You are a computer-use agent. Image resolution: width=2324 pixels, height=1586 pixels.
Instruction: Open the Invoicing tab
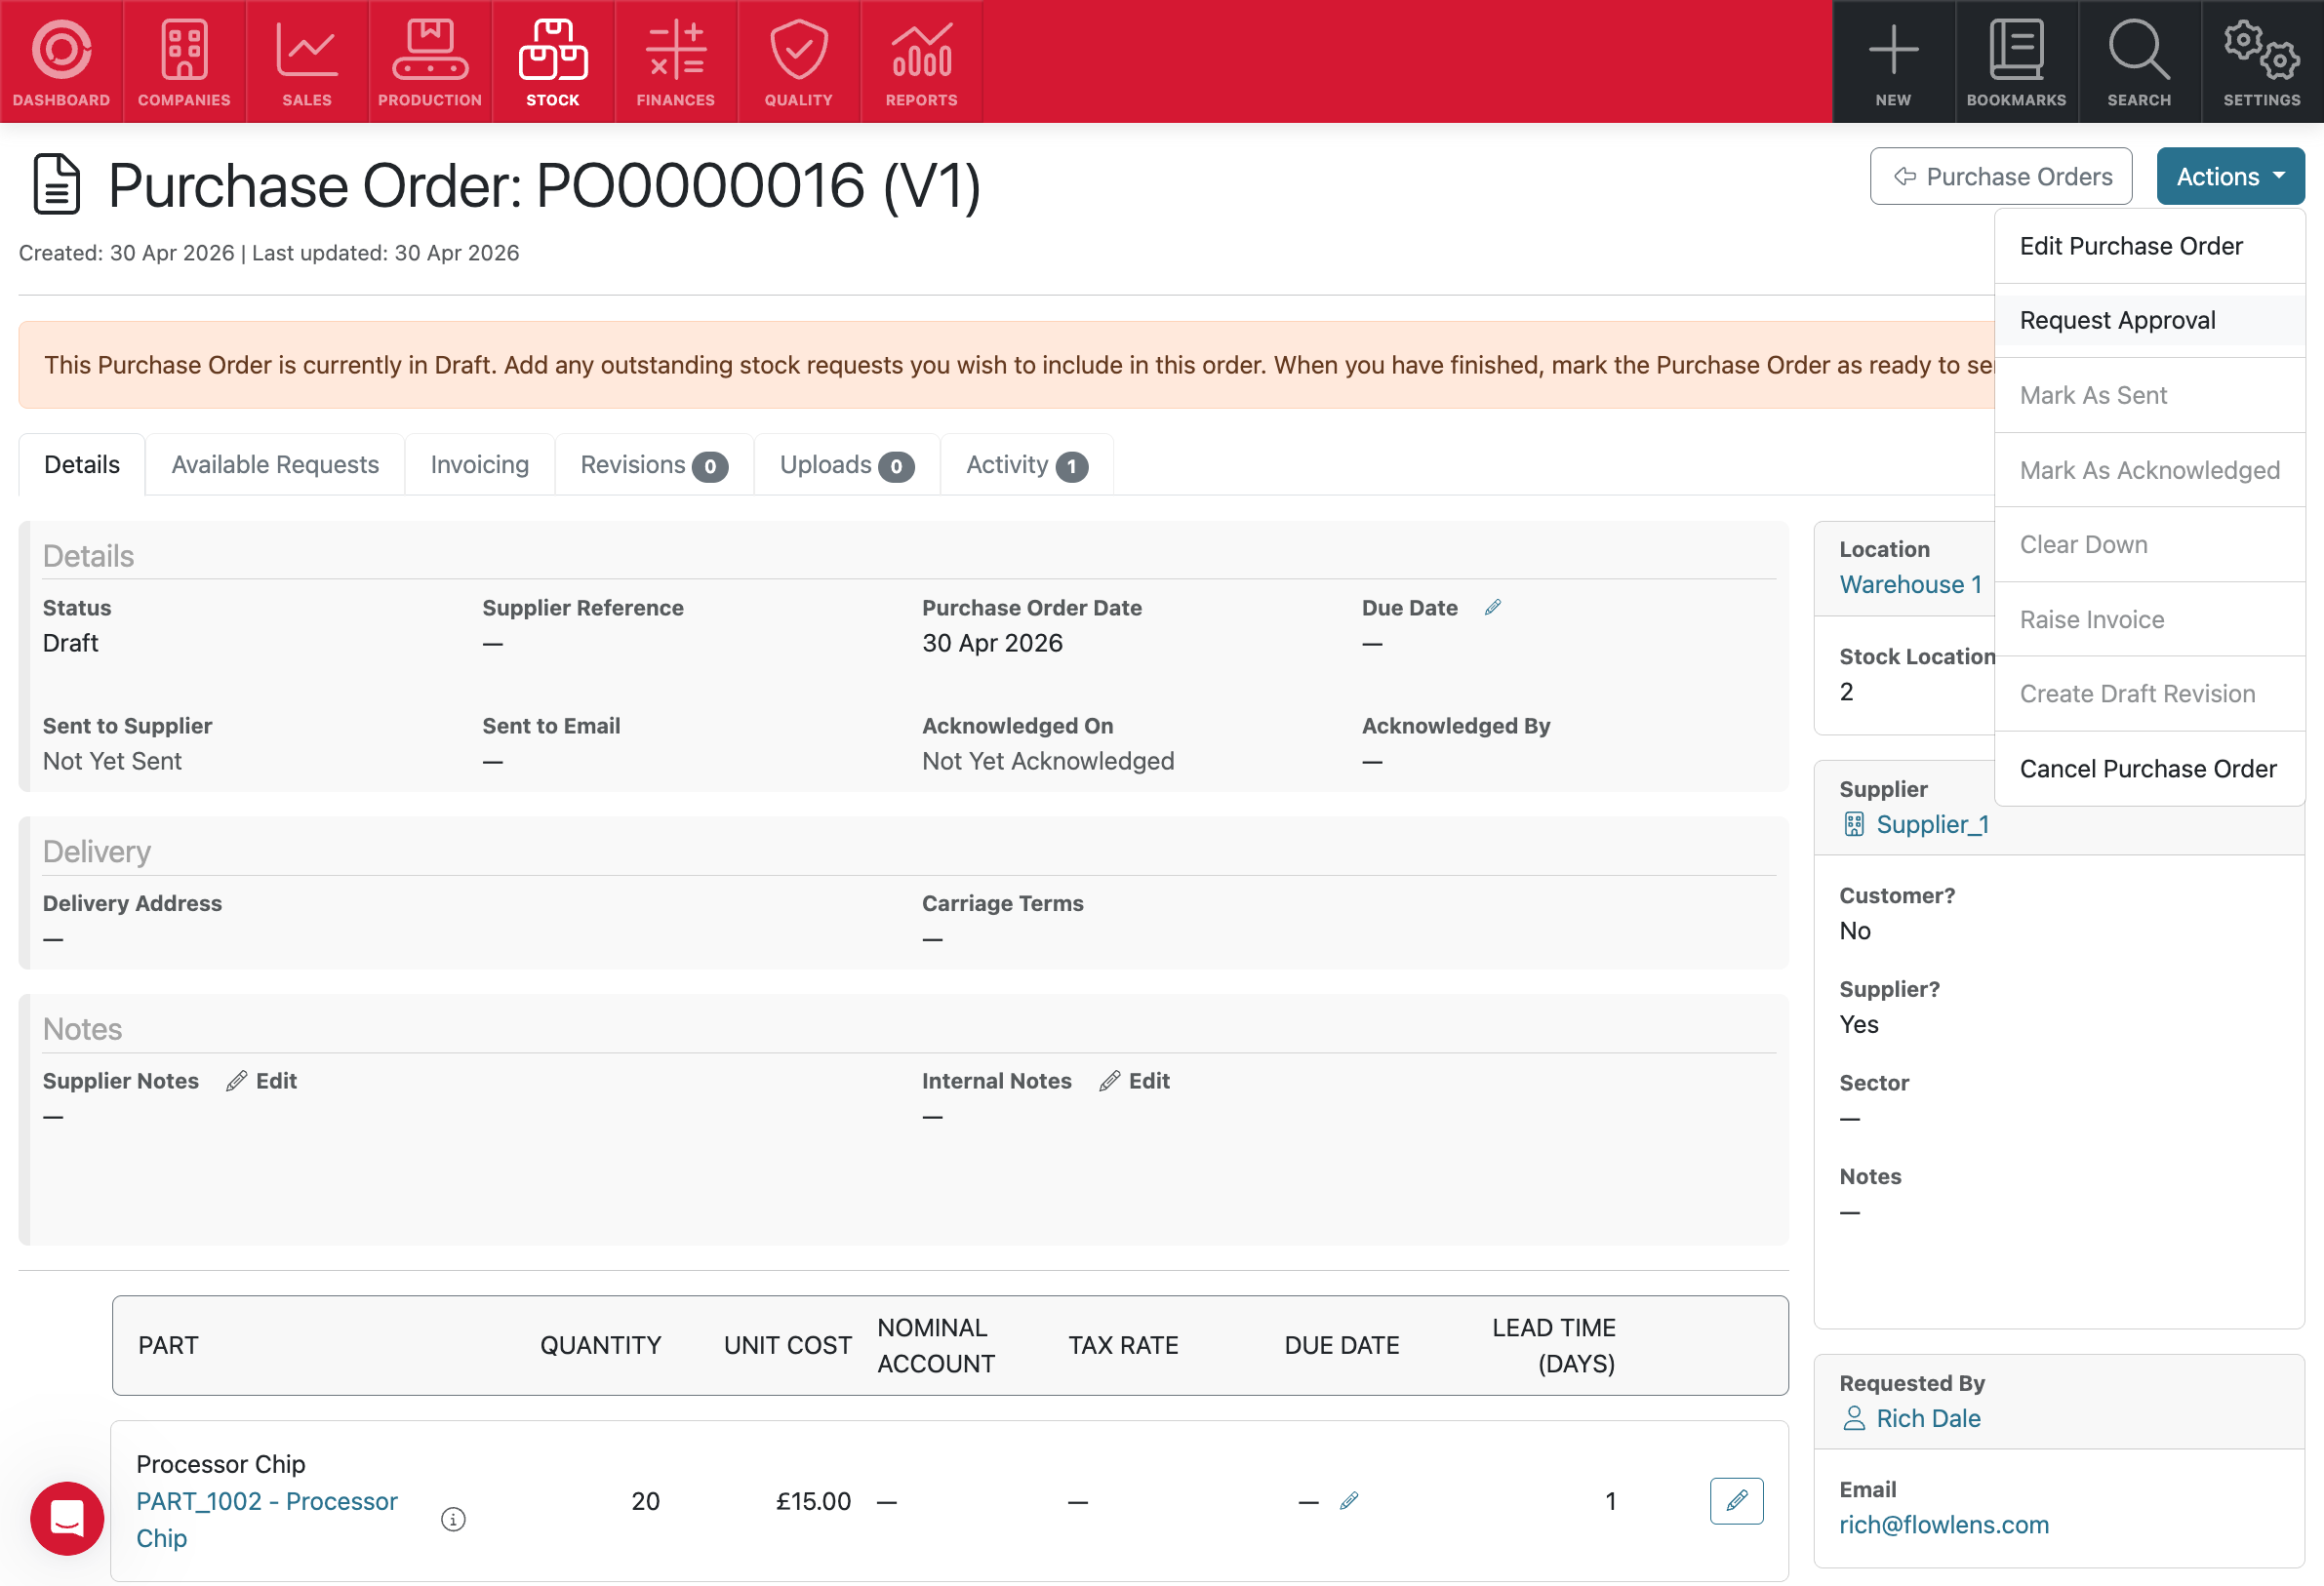click(x=480, y=464)
